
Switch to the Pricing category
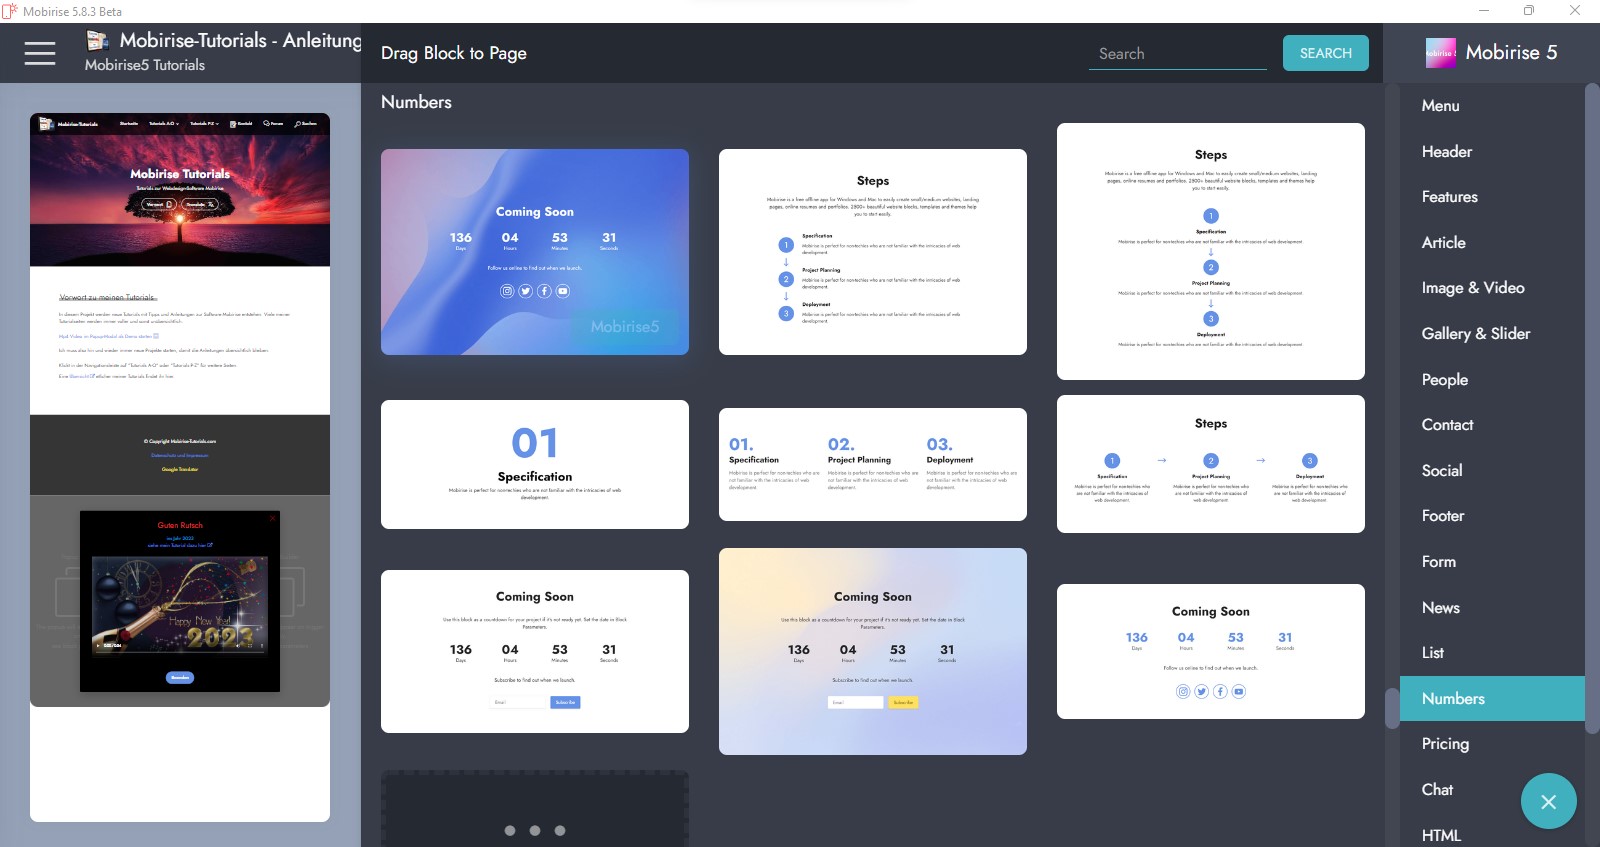point(1445,744)
